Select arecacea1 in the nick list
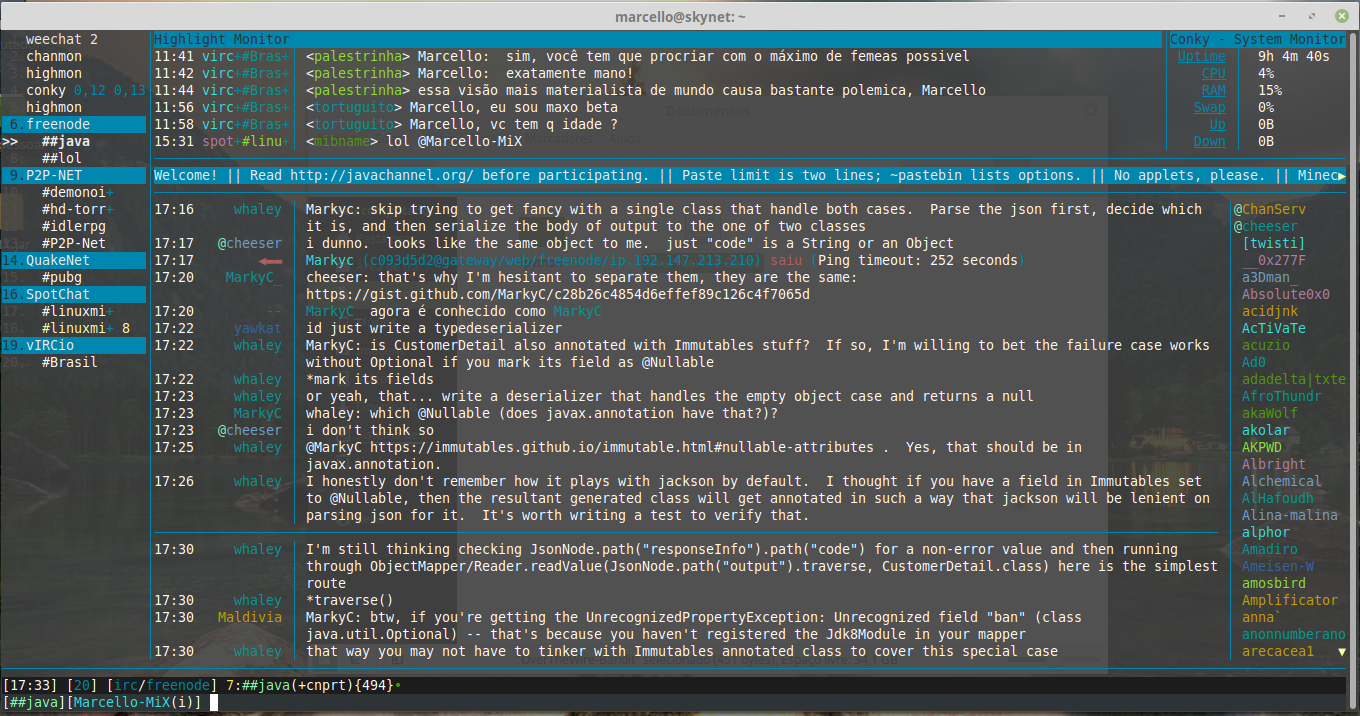This screenshot has height=716, width=1360. pos(1278,651)
